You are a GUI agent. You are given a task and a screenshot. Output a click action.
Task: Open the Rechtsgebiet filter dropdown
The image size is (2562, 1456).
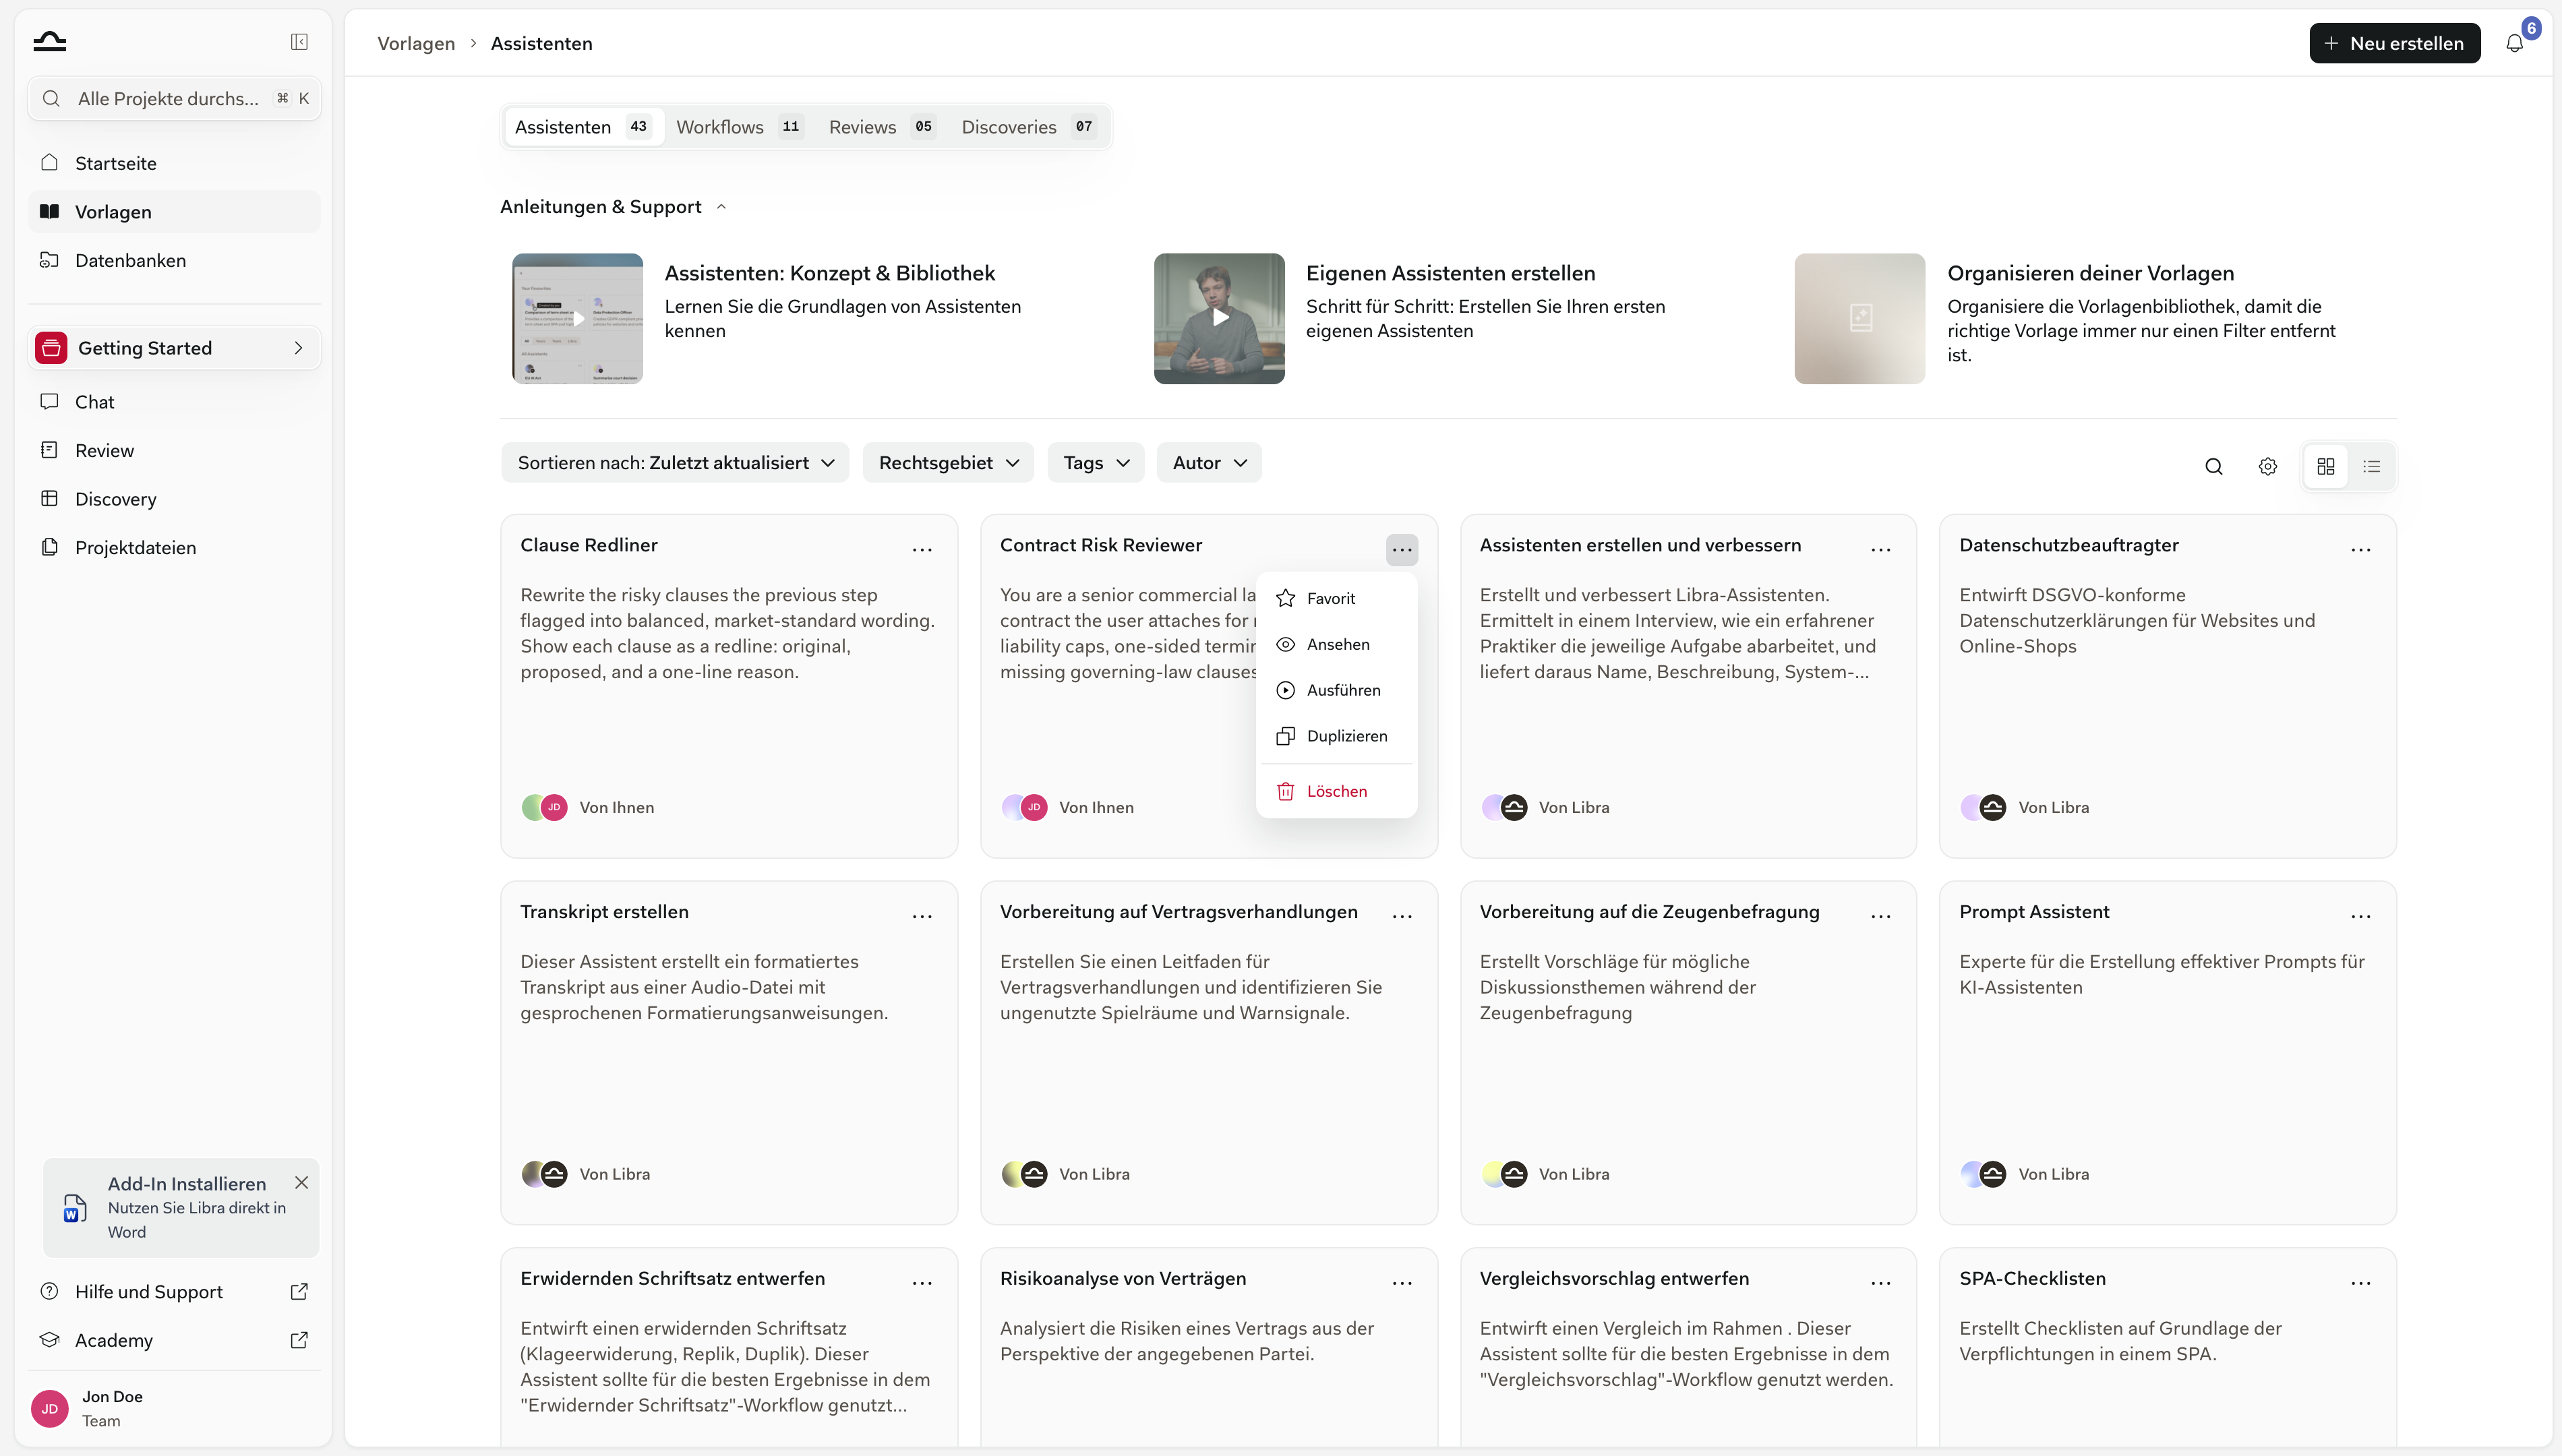[x=948, y=463]
